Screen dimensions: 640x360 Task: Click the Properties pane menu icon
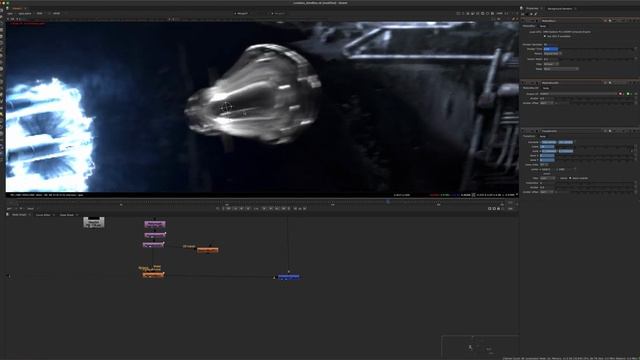(x=522, y=8)
